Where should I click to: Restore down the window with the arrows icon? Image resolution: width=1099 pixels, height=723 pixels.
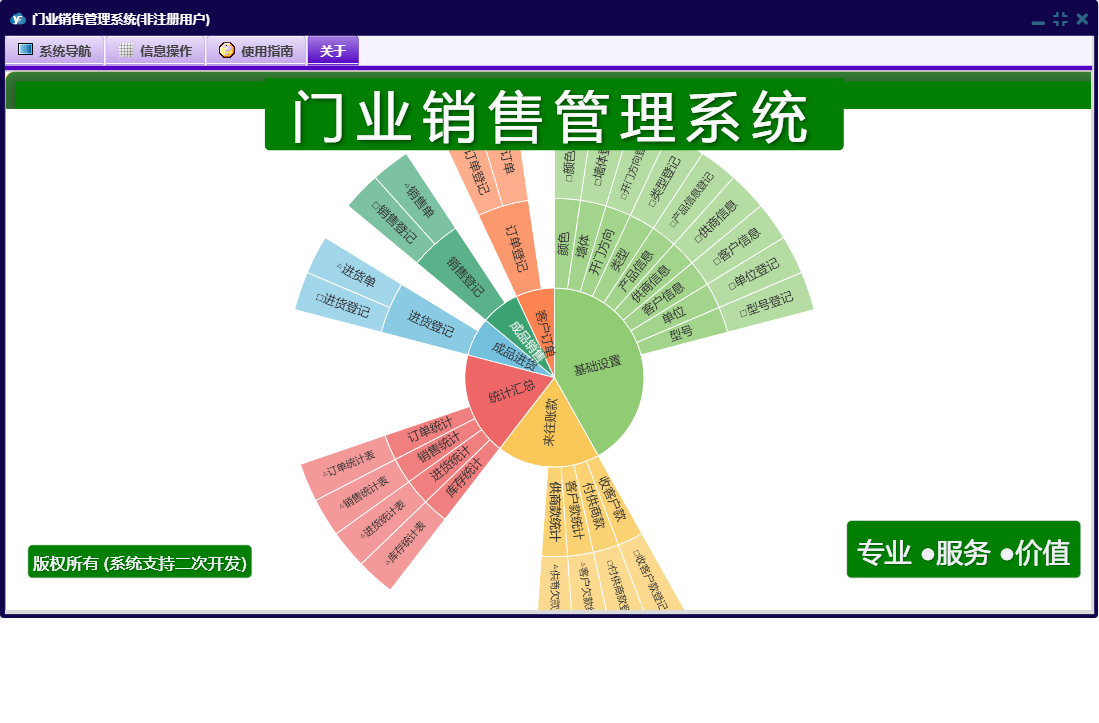[1060, 20]
